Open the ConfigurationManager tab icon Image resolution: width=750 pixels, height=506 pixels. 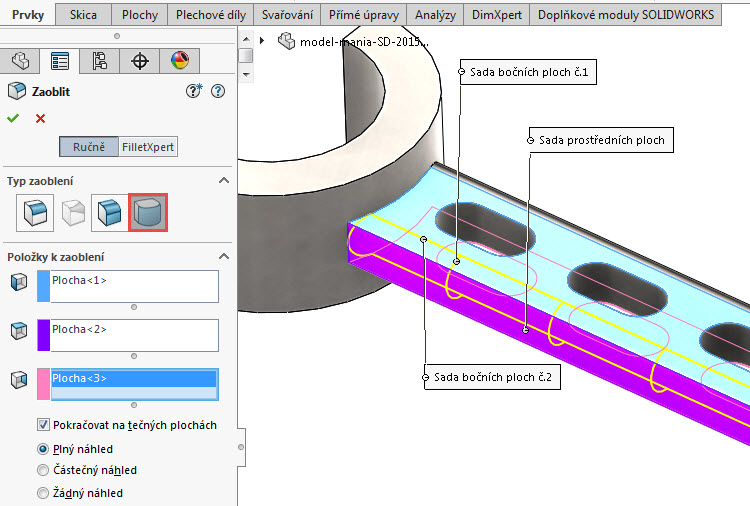(100, 61)
